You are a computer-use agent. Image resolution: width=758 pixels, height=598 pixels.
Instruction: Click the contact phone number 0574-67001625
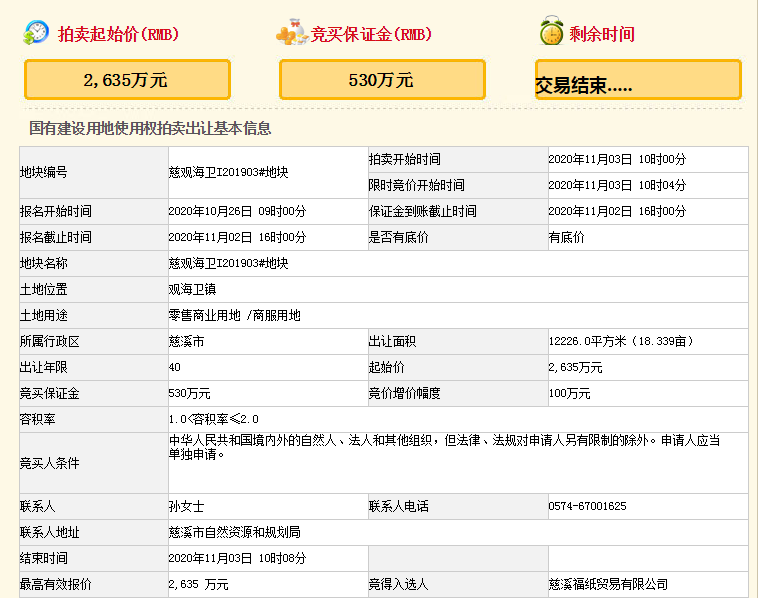point(587,506)
